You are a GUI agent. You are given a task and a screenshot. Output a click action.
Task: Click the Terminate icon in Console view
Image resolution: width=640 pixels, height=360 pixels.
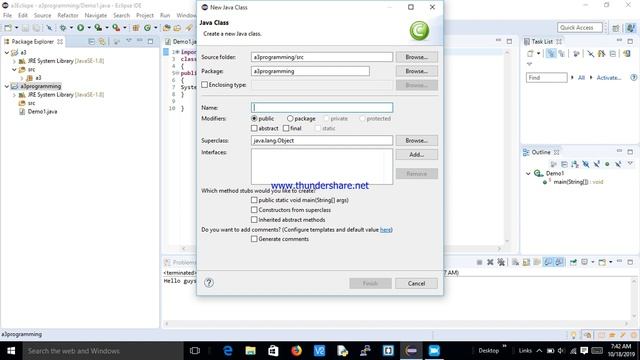pyautogui.click(x=480, y=262)
